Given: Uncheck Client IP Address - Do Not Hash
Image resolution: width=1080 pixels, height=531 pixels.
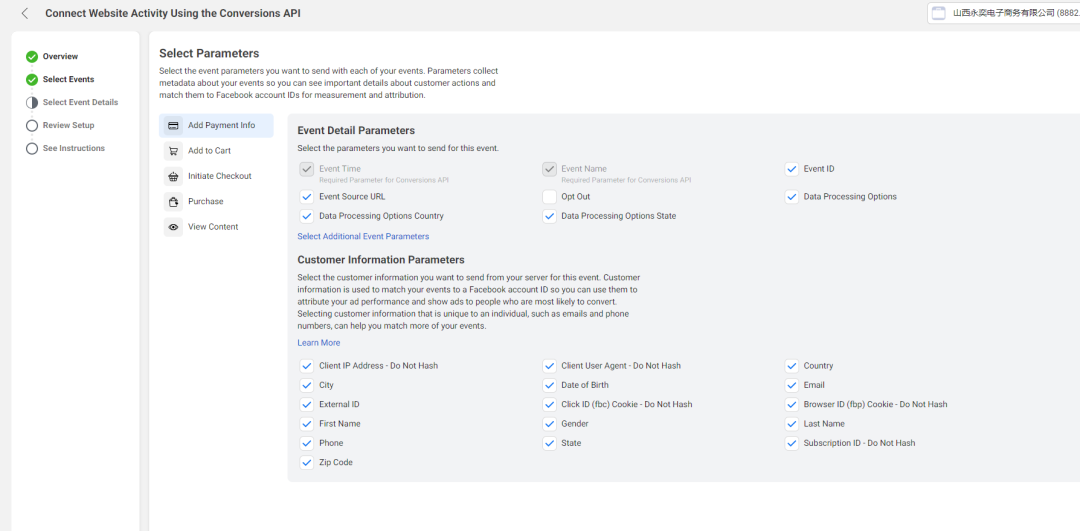Looking at the screenshot, I should 307,366.
